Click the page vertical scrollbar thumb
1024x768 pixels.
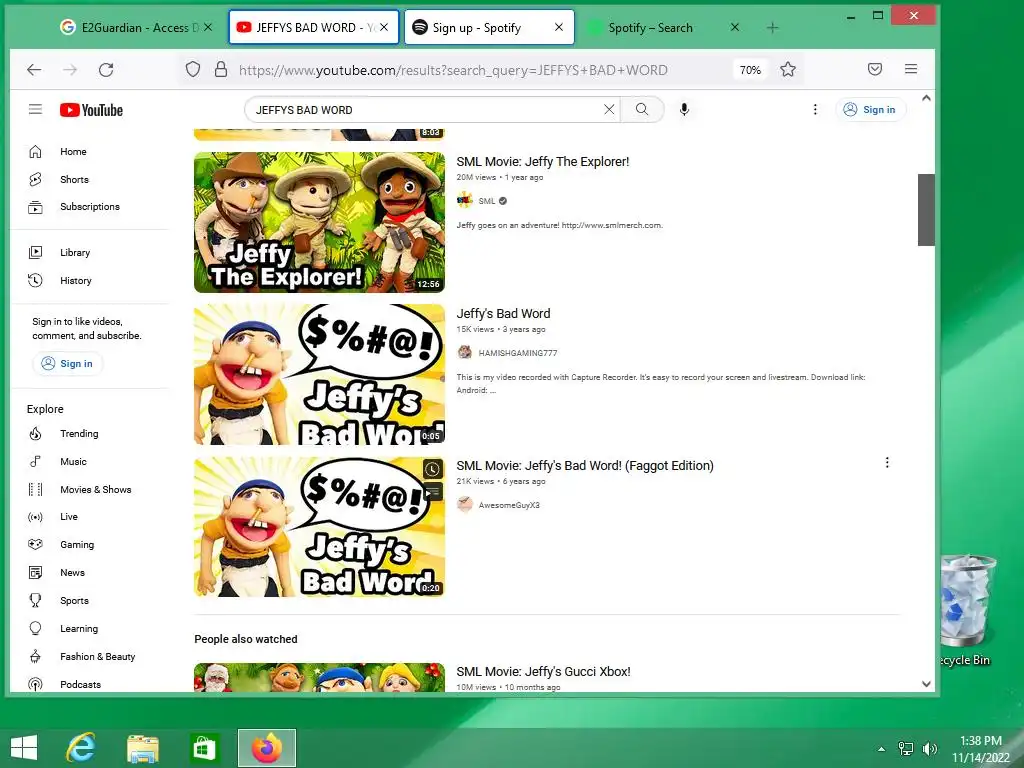click(x=926, y=210)
